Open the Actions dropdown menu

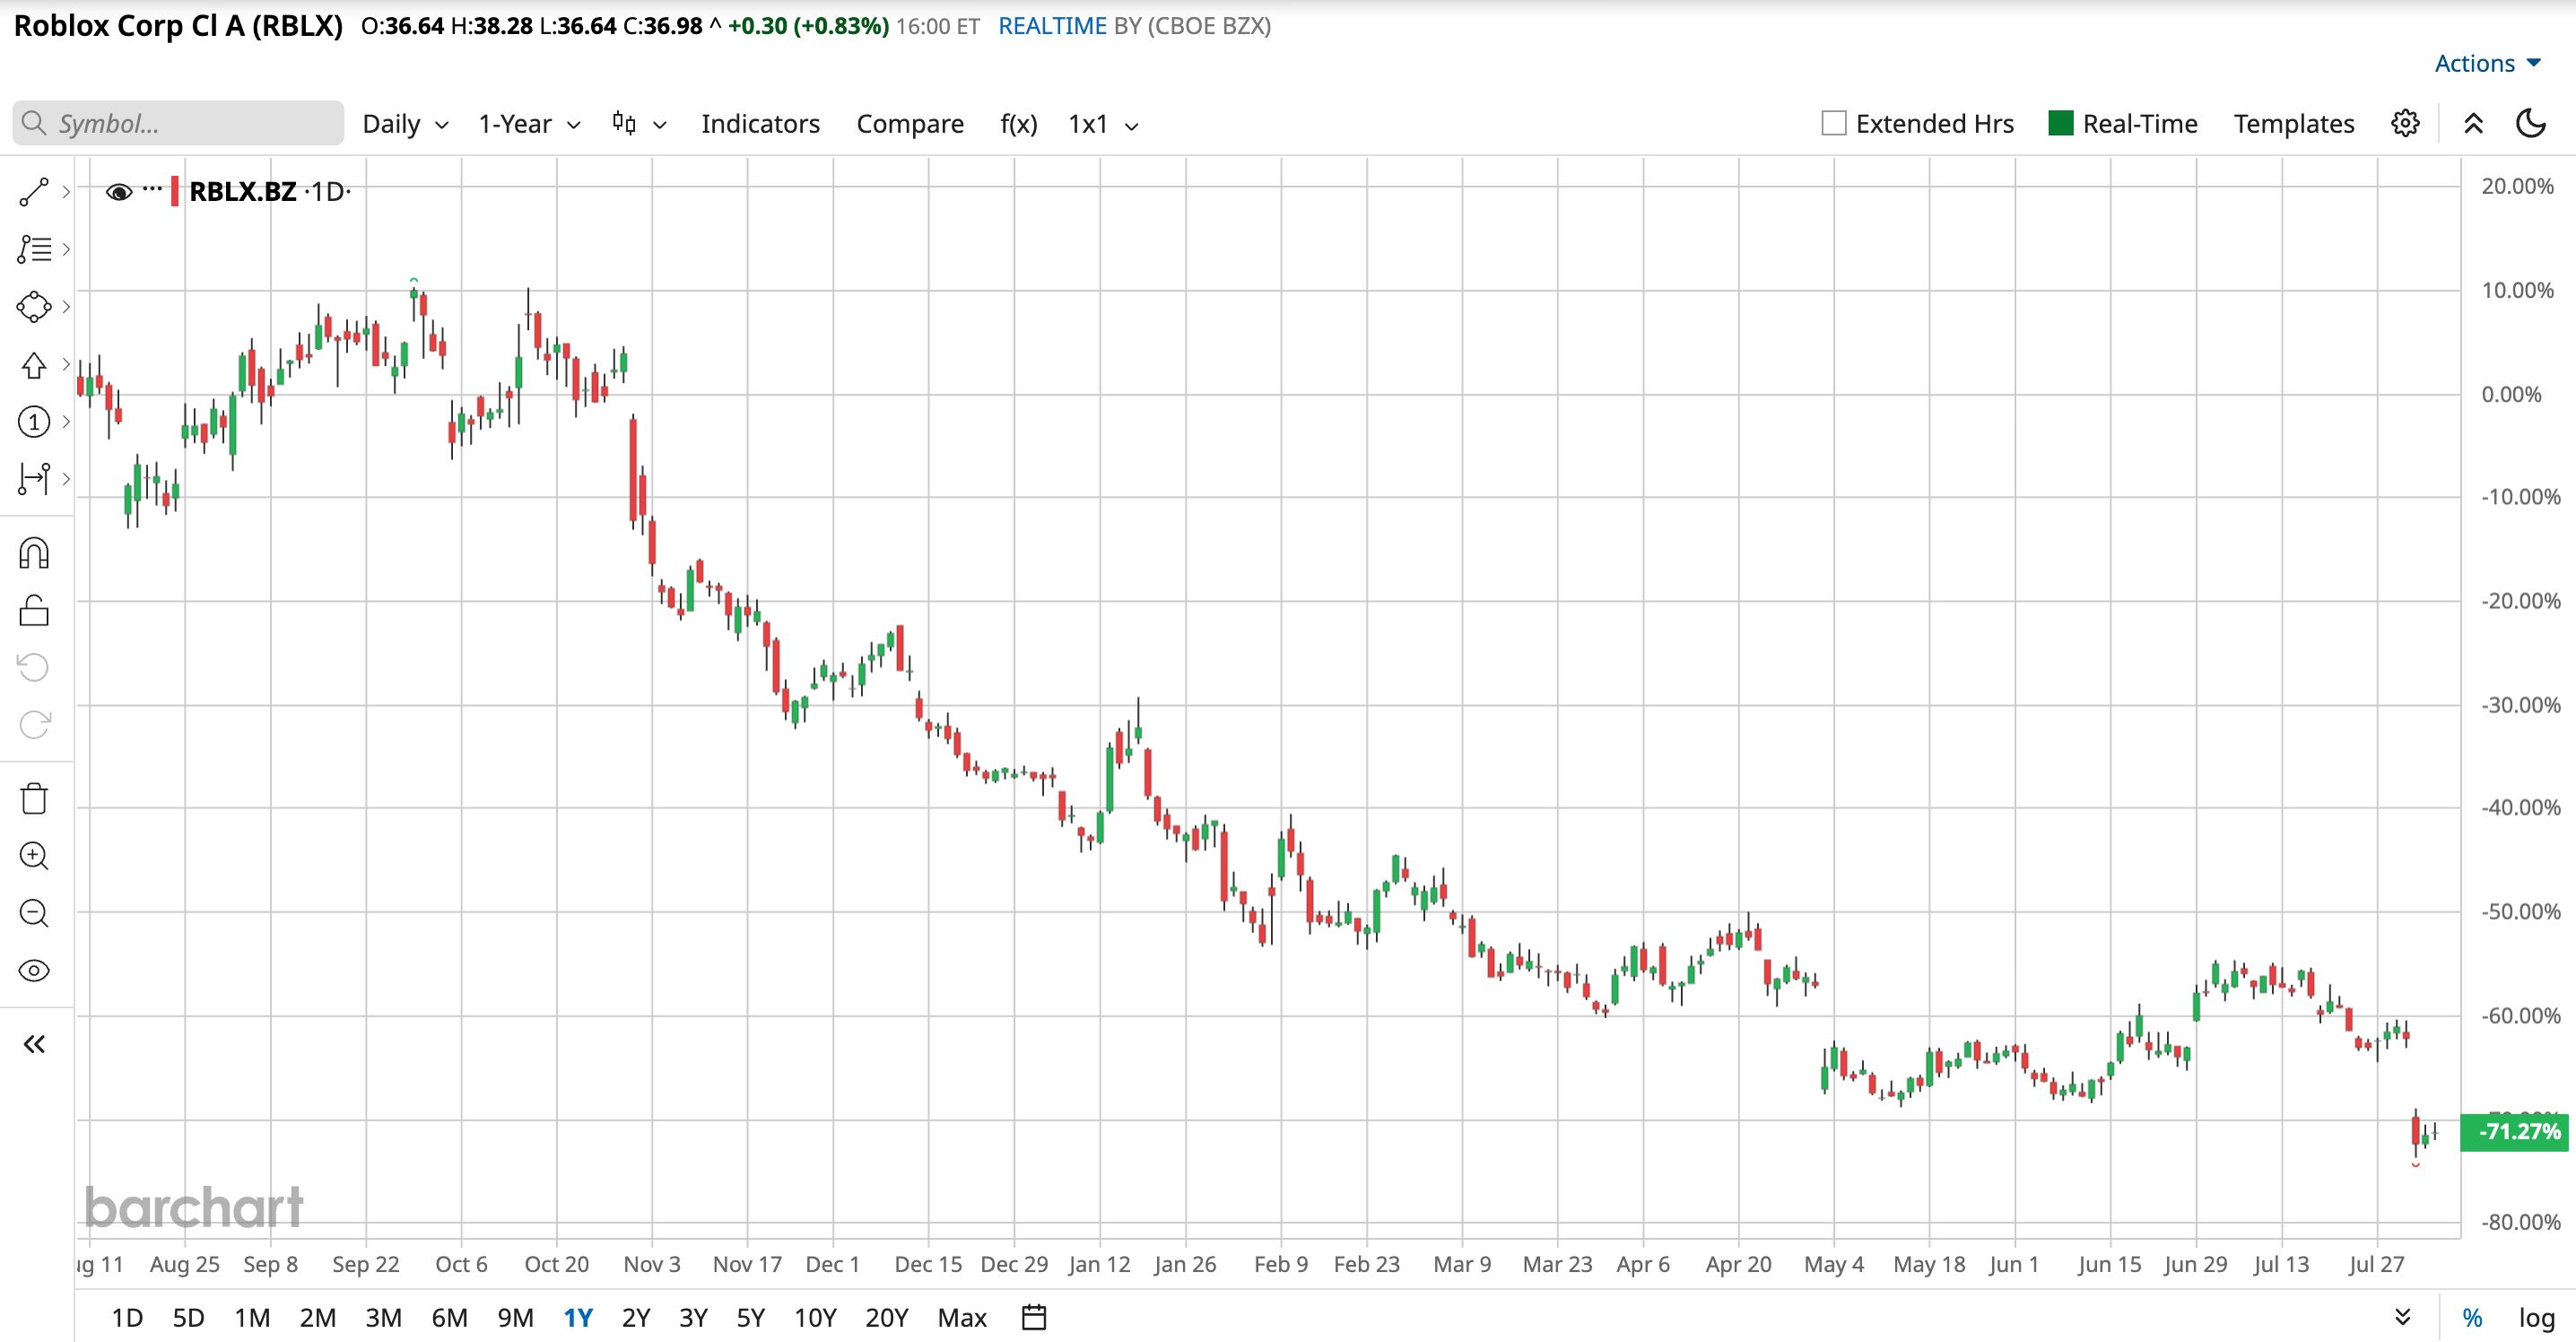(2487, 63)
